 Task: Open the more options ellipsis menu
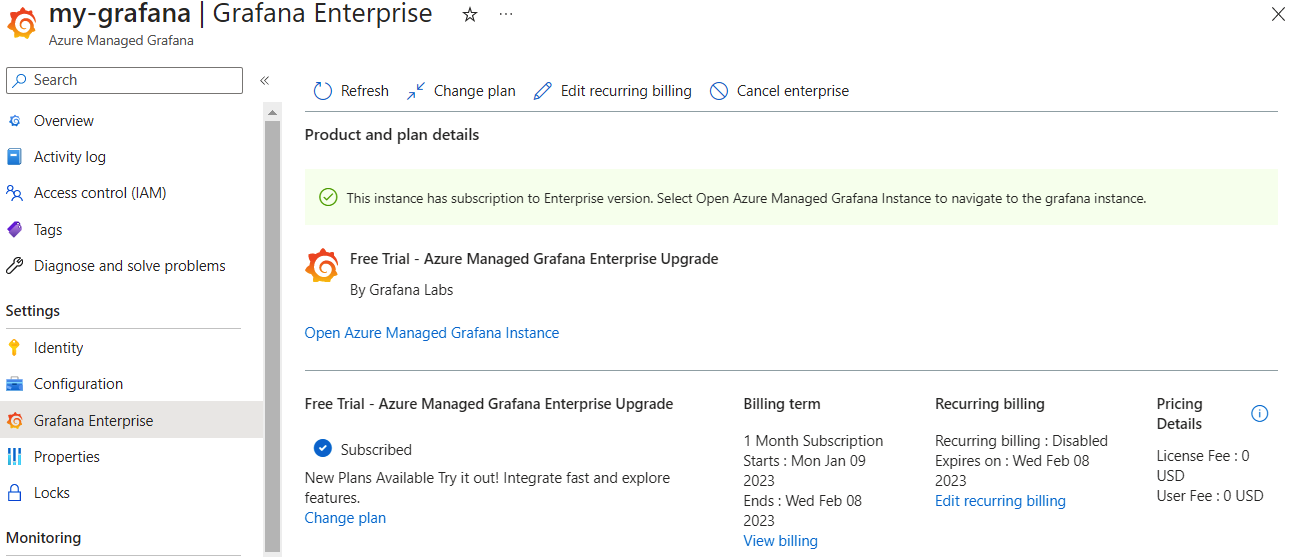(x=505, y=15)
